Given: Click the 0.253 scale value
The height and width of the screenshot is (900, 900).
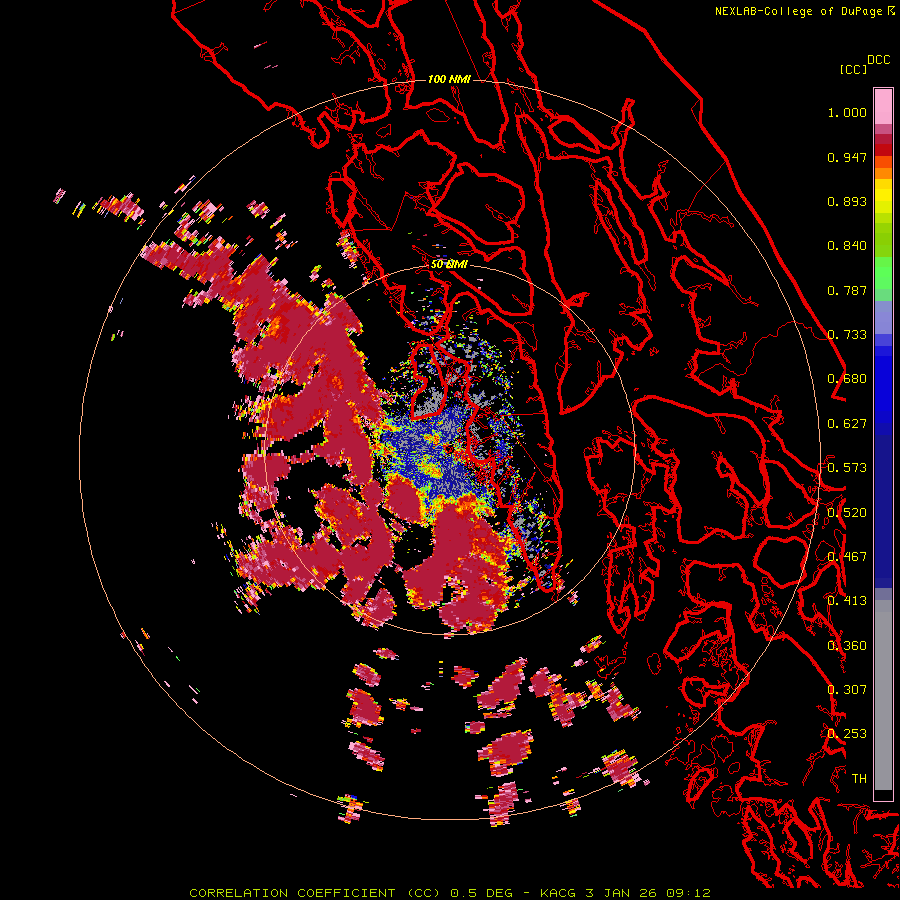Looking at the screenshot, I should tap(847, 734).
